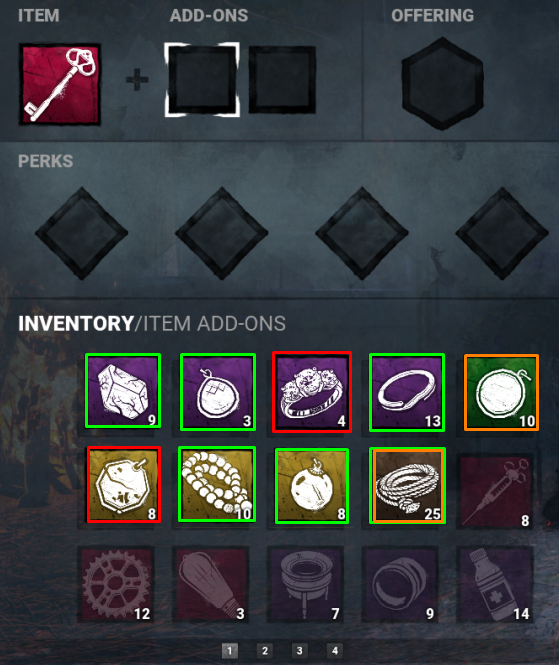This screenshot has height=665, width=559.
Task: Select the gold bracelet add-on with count 13
Action: point(407,392)
